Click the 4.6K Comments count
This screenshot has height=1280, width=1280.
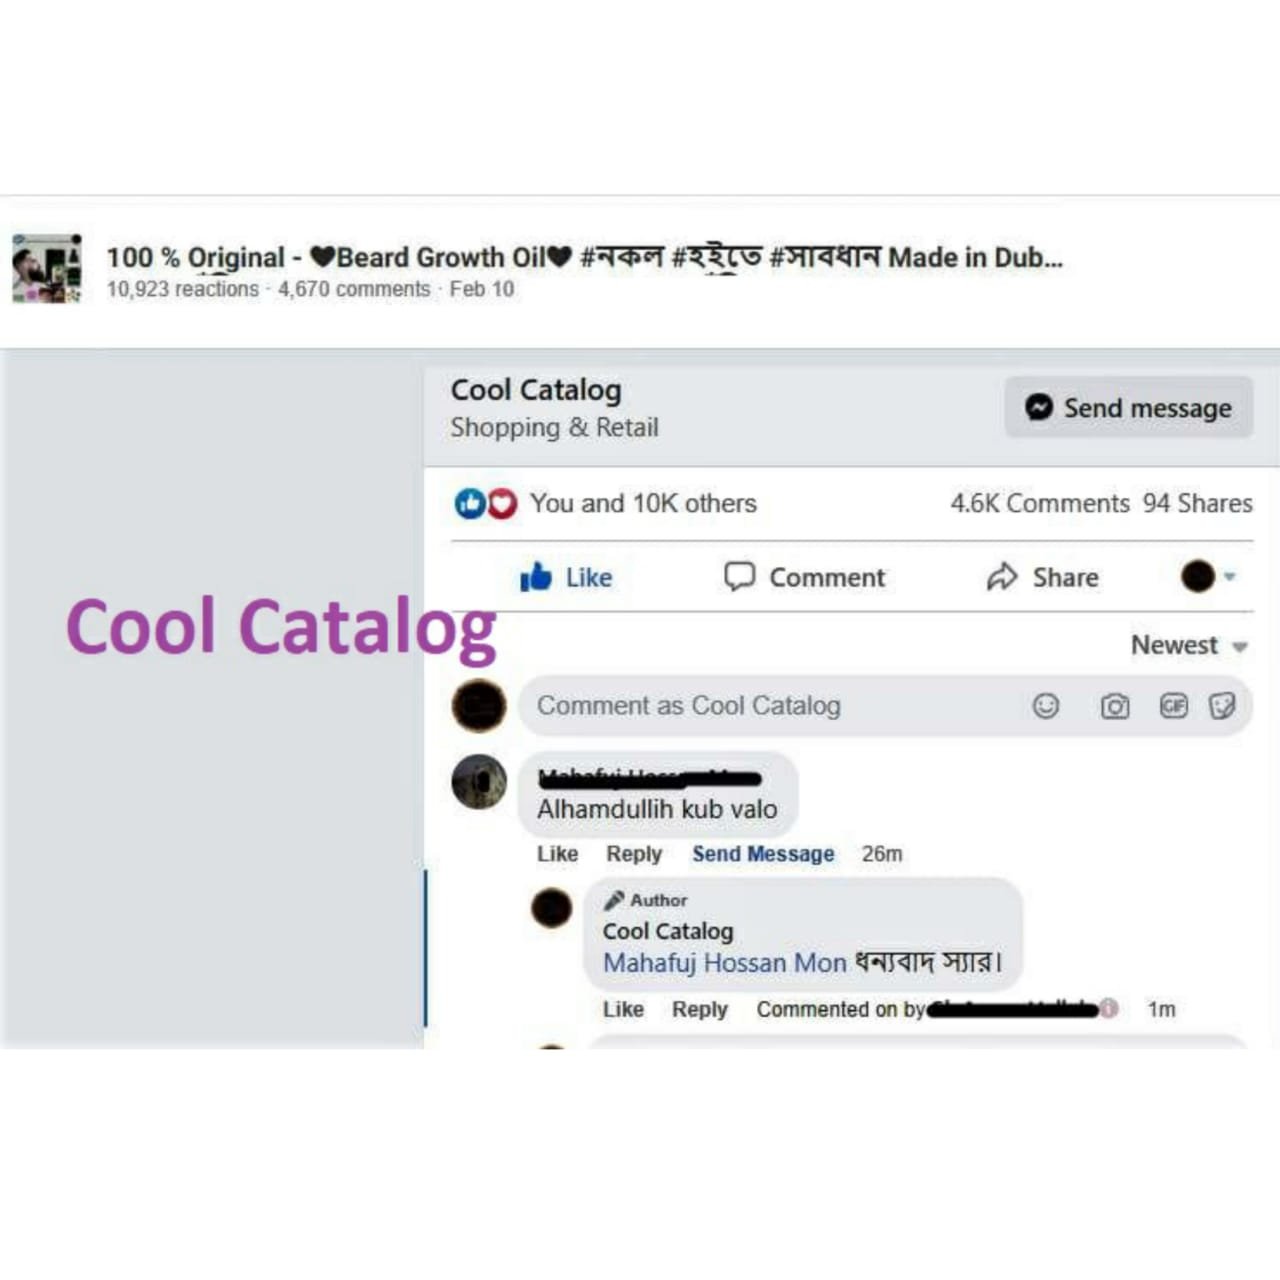[x=1040, y=503]
